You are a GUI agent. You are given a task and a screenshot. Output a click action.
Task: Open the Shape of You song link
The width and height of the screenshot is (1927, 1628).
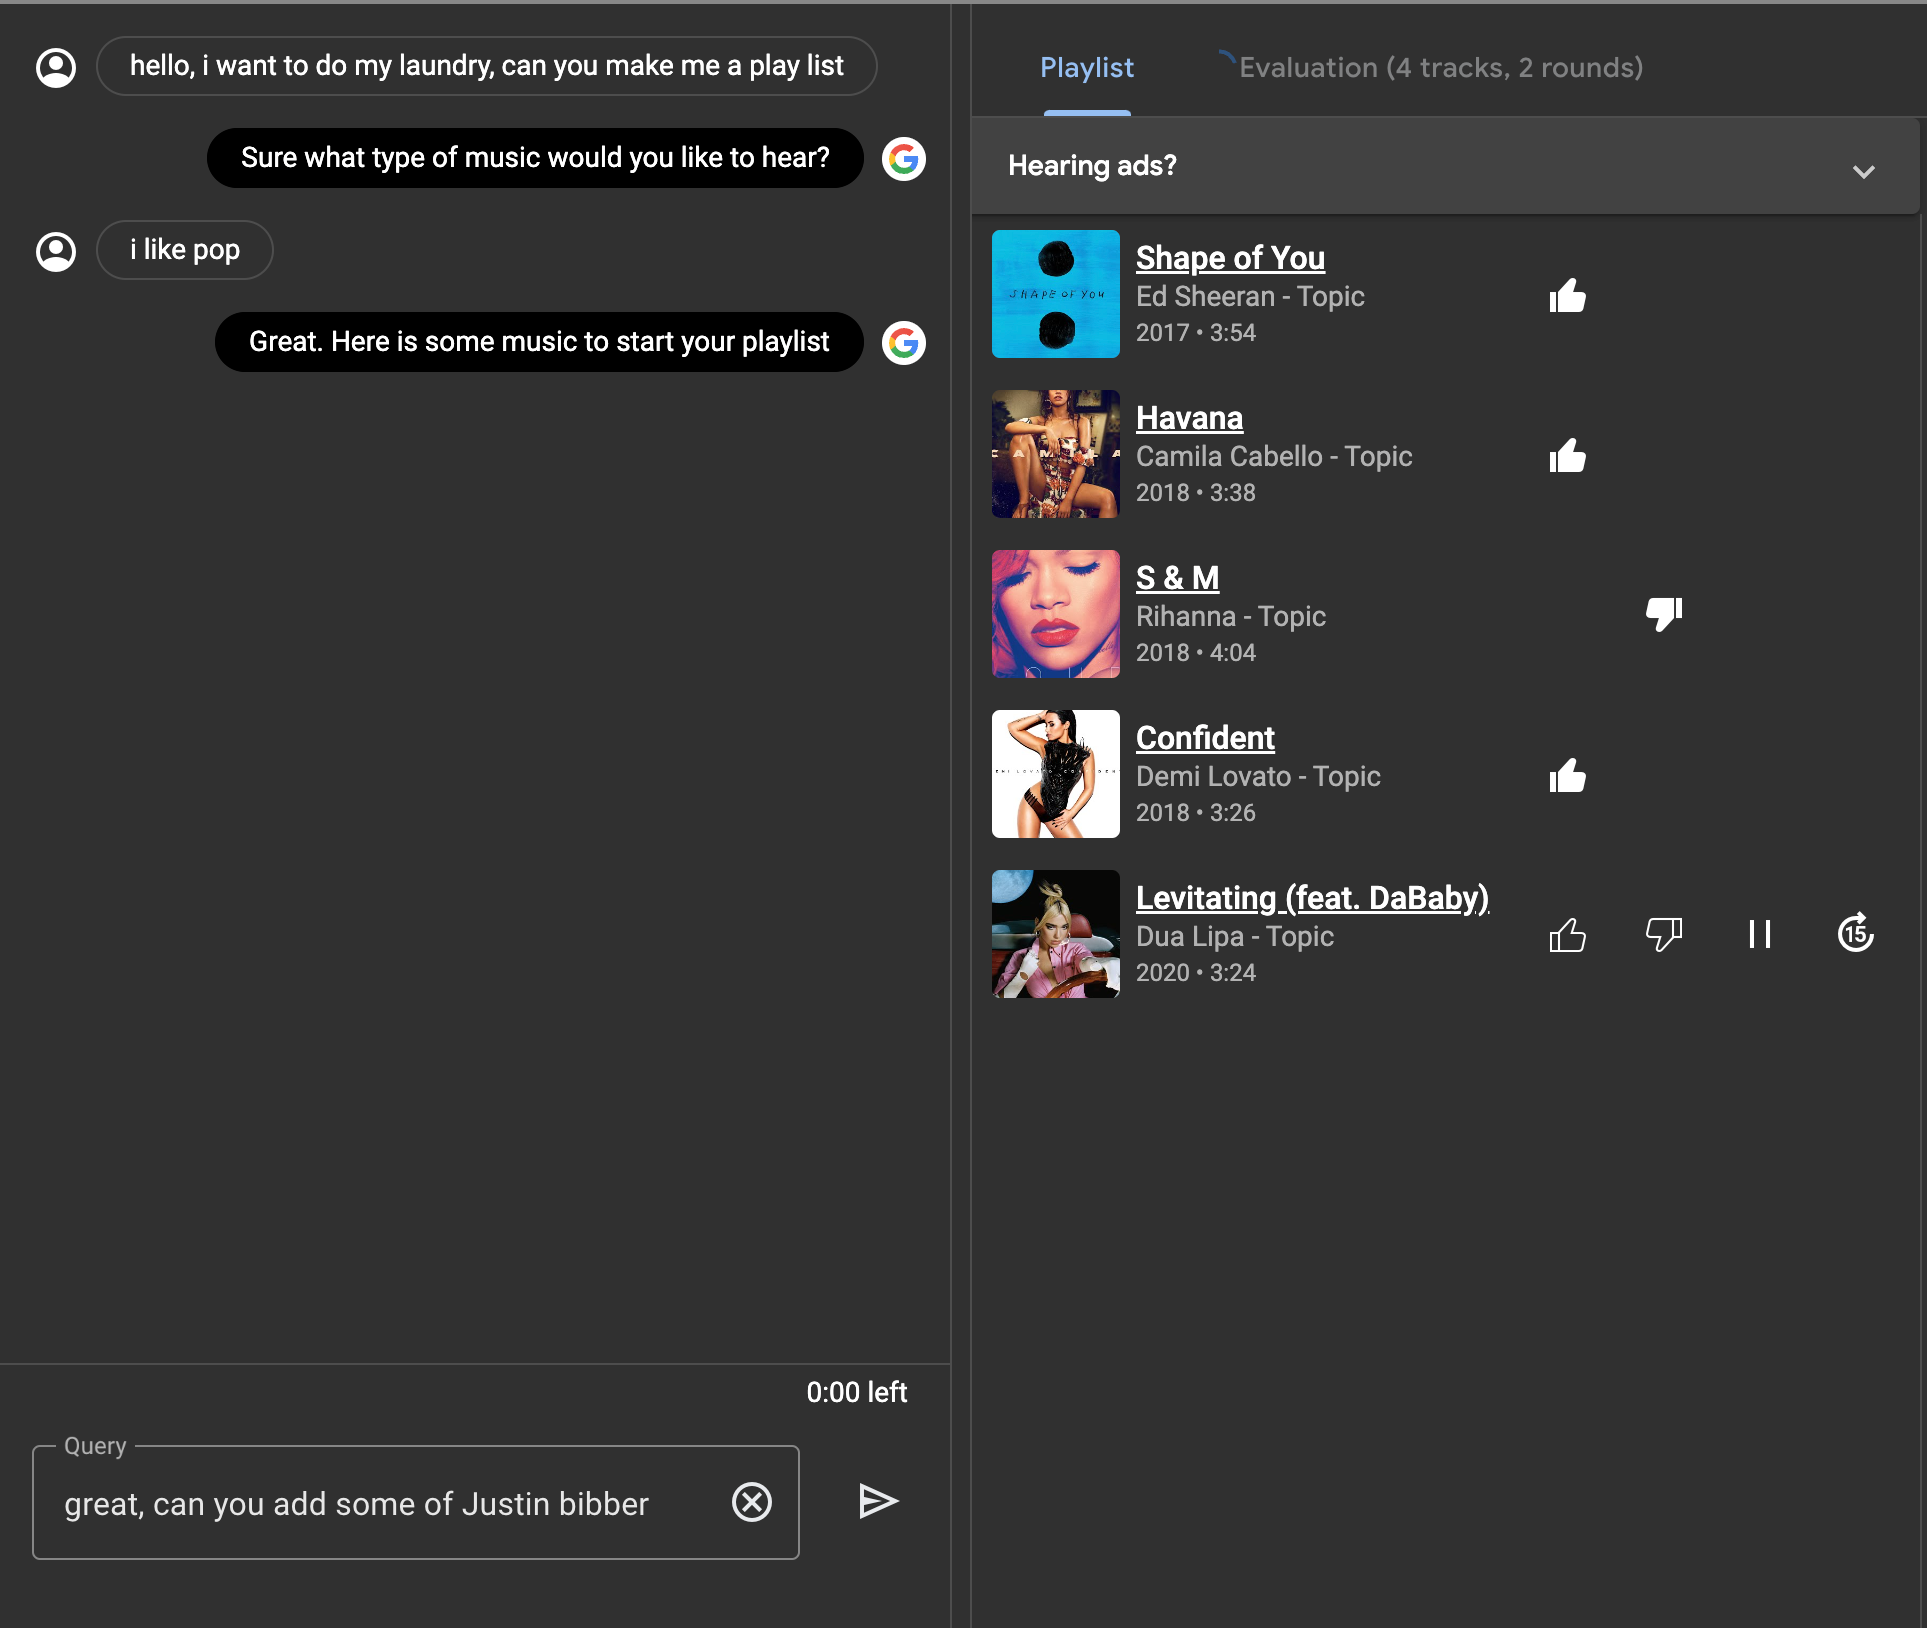click(1230, 258)
